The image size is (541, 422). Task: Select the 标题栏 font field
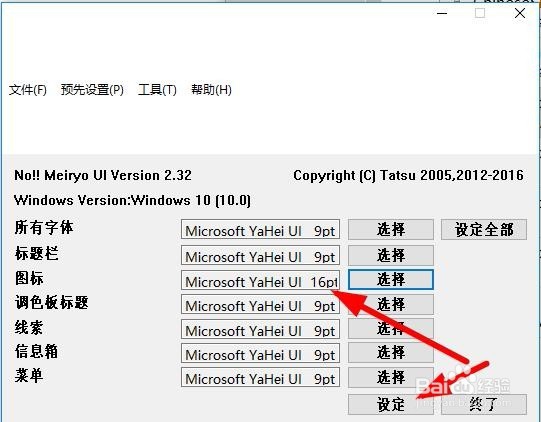point(260,255)
